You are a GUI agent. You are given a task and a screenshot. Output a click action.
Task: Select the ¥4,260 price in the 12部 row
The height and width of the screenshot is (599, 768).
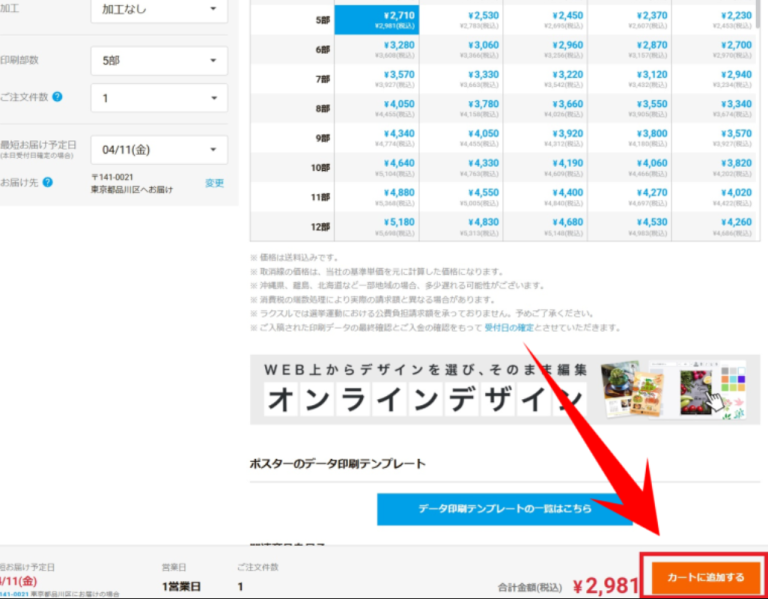(714, 226)
